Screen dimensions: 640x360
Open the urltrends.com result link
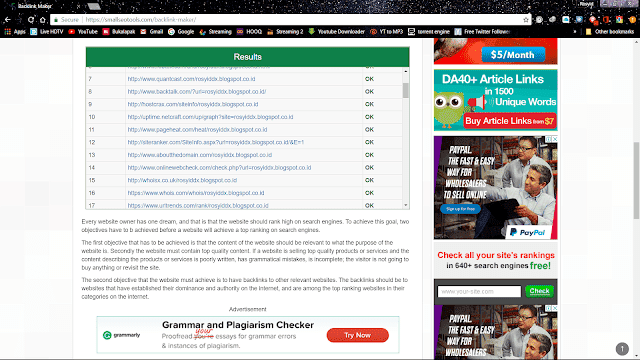pyautogui.click(x=198, y=205)
